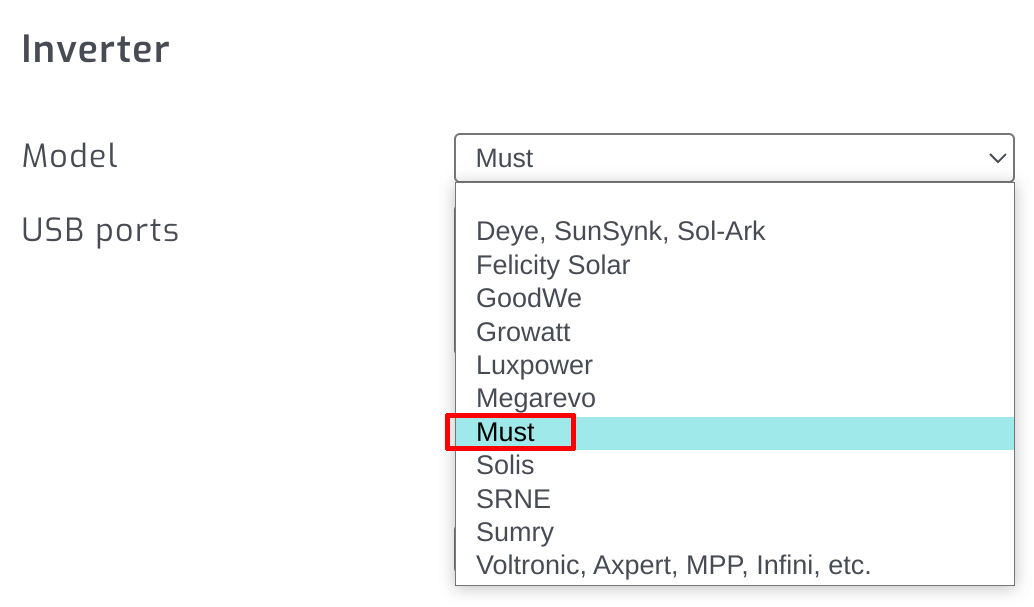Pick Solis from the dropdown list
This screenshot has width=1034, height=607.
pos(505,465)
